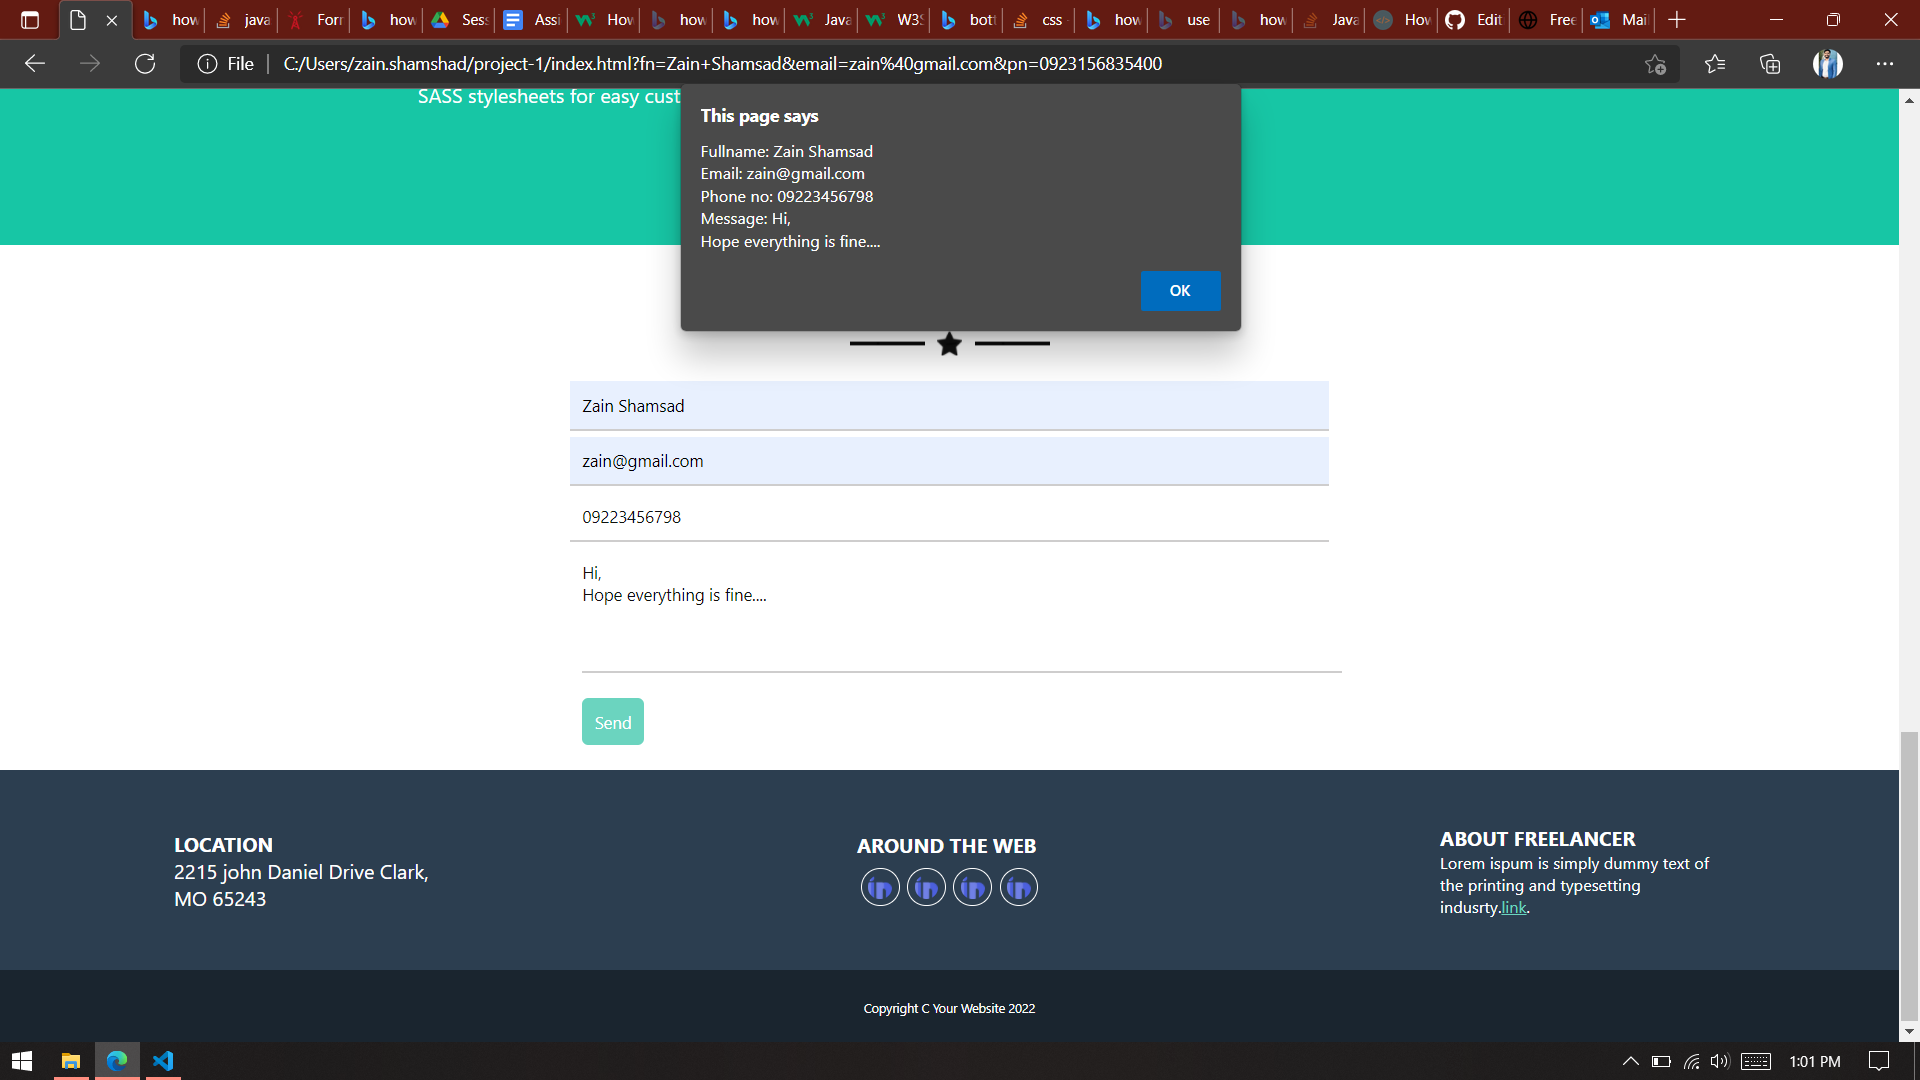Click the link in About Freelancer text
Screen dimensions: 1920x1080
pos(1512,908)
